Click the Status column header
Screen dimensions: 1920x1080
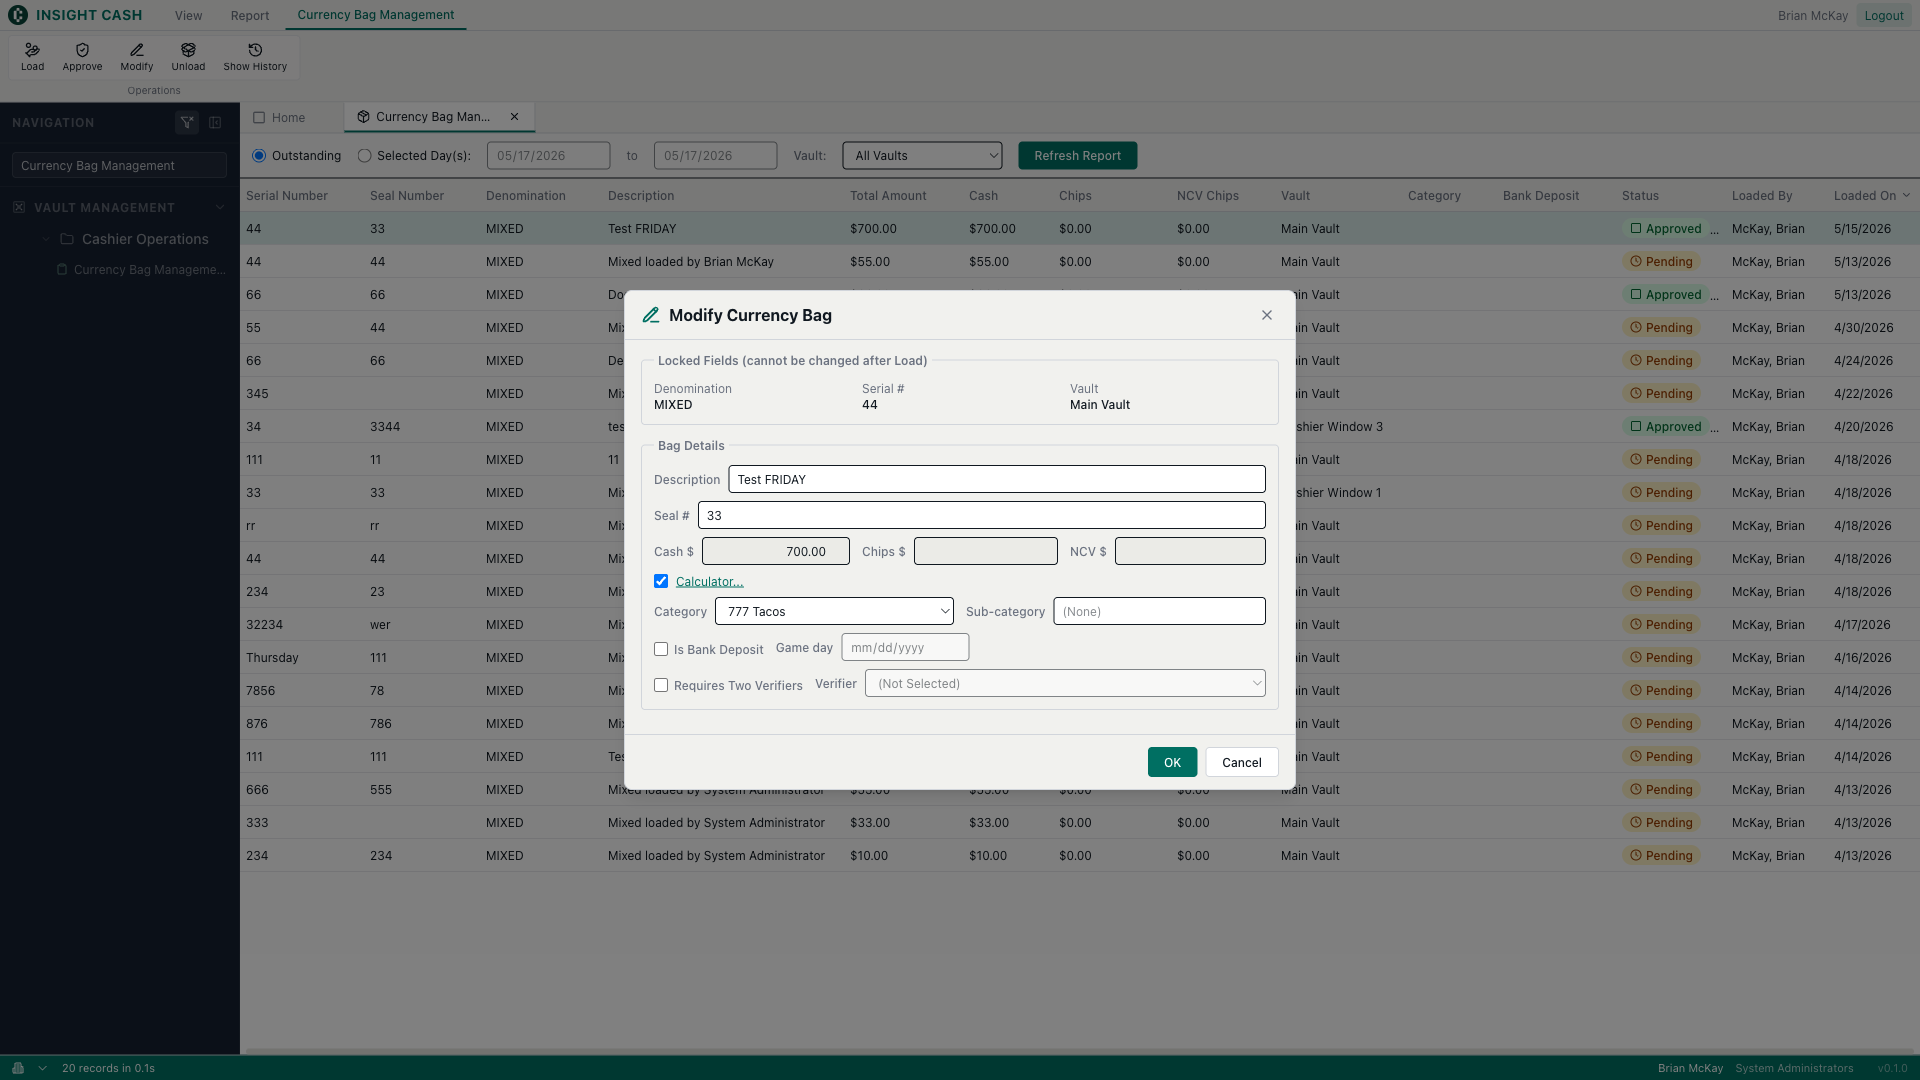[x=1640, y=196]
